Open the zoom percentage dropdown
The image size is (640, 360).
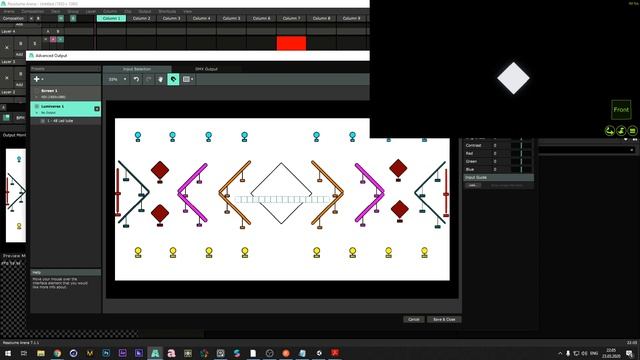tap(118, 79)
